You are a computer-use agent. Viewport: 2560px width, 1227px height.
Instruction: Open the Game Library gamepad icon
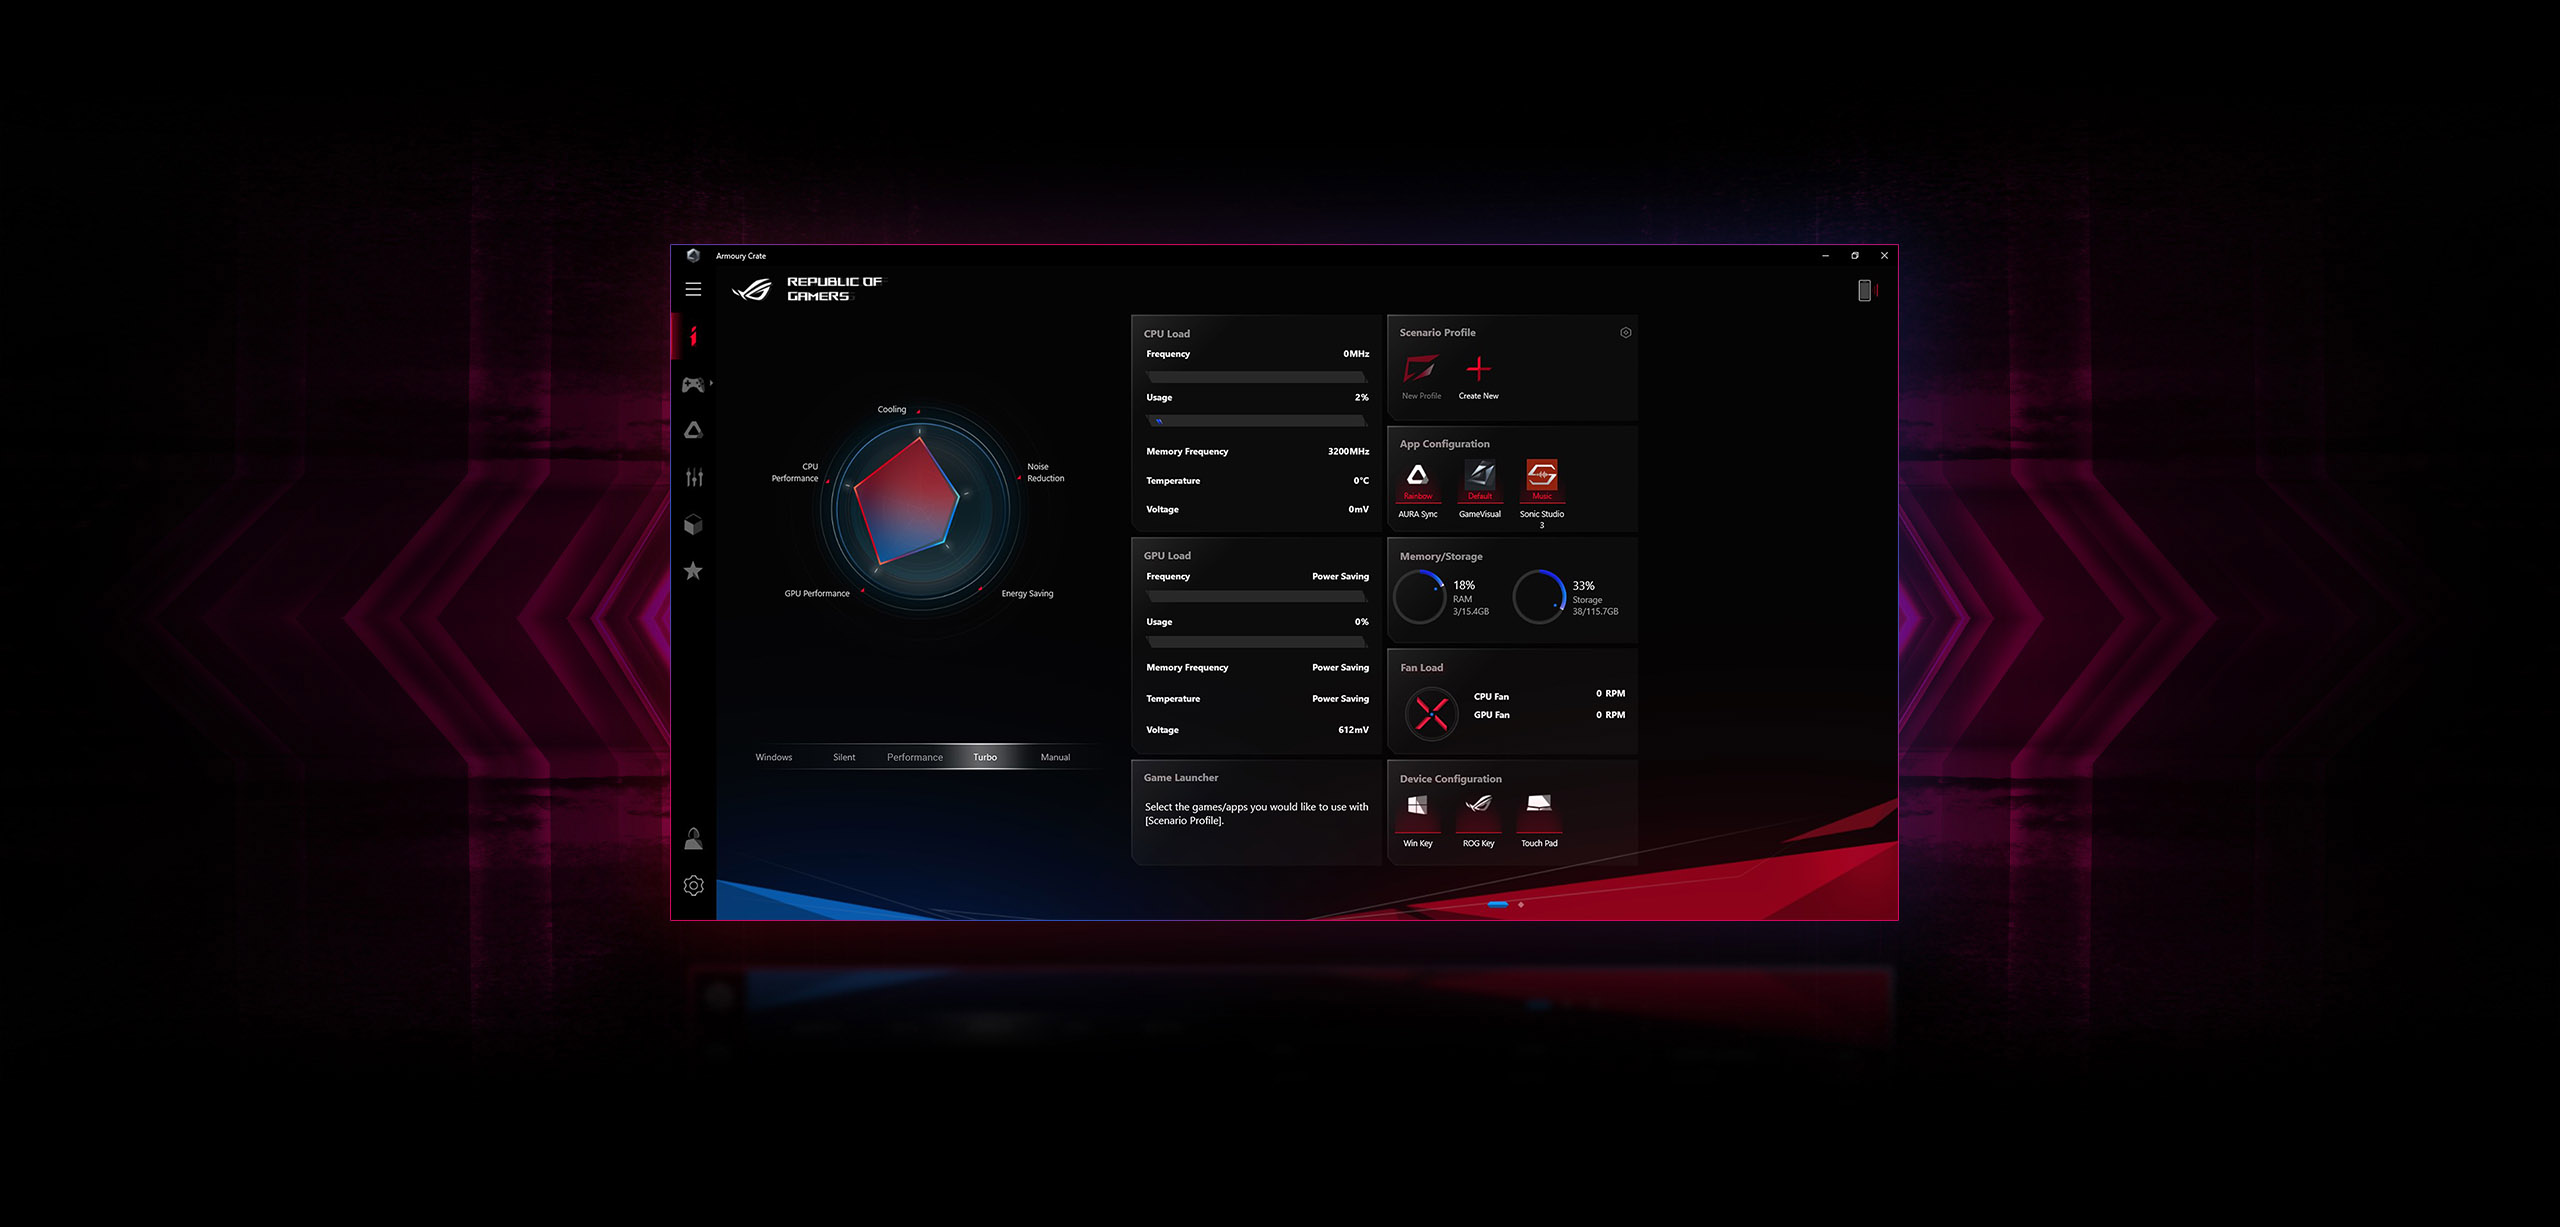coord(691,384)
